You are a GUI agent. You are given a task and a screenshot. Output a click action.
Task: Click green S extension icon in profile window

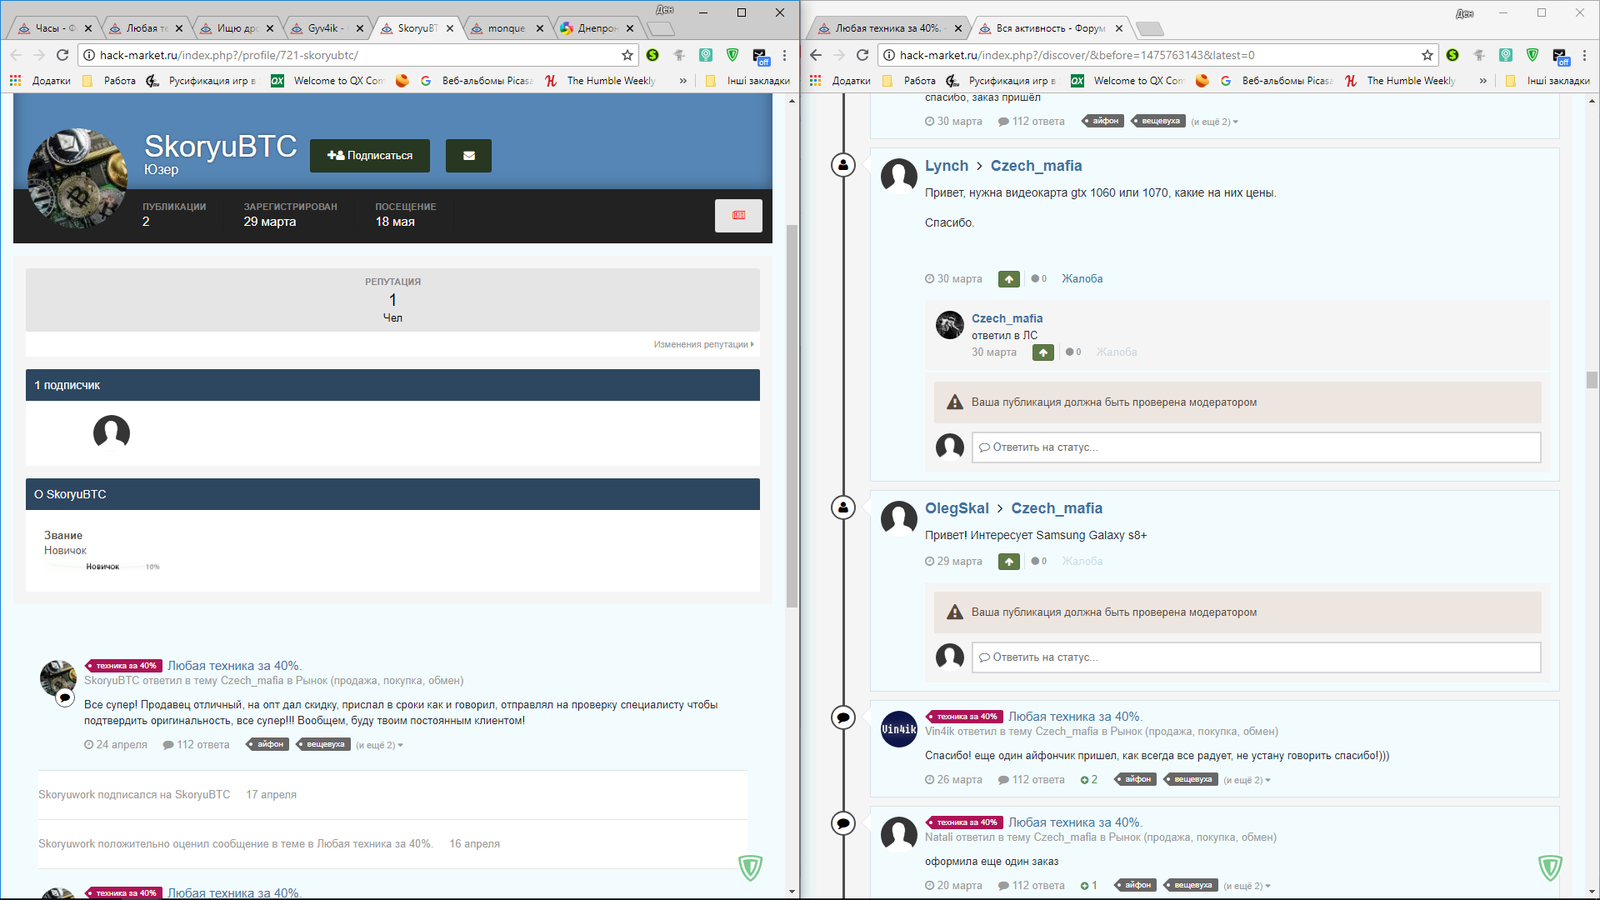point(652,55)
